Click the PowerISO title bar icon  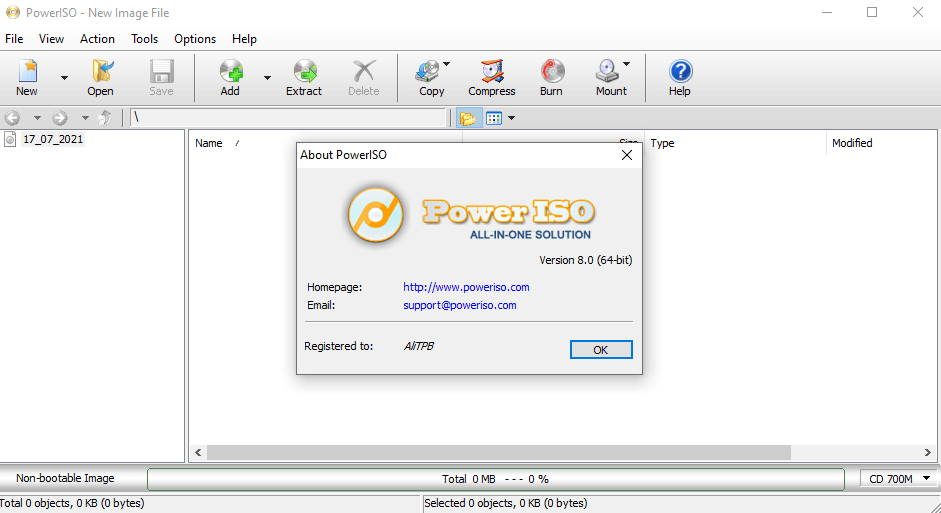click(13, 13)
